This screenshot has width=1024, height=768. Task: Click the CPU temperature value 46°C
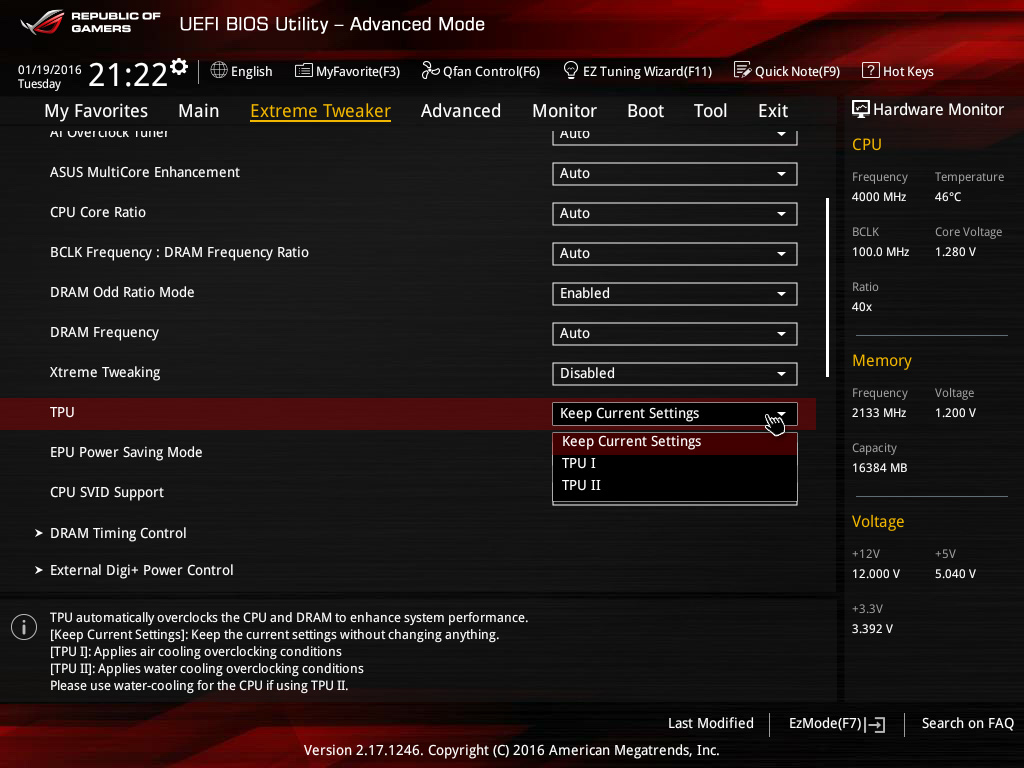click(948, 197)
